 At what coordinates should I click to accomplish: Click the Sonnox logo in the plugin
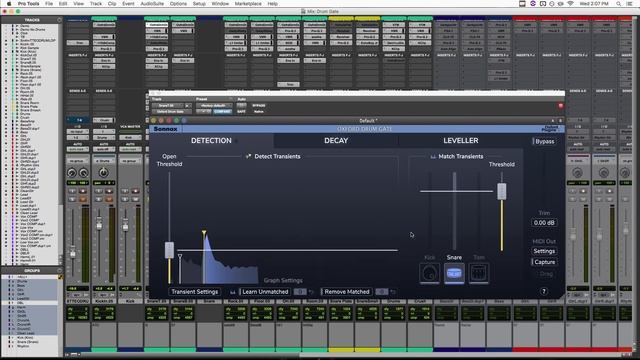coord(165,129)
